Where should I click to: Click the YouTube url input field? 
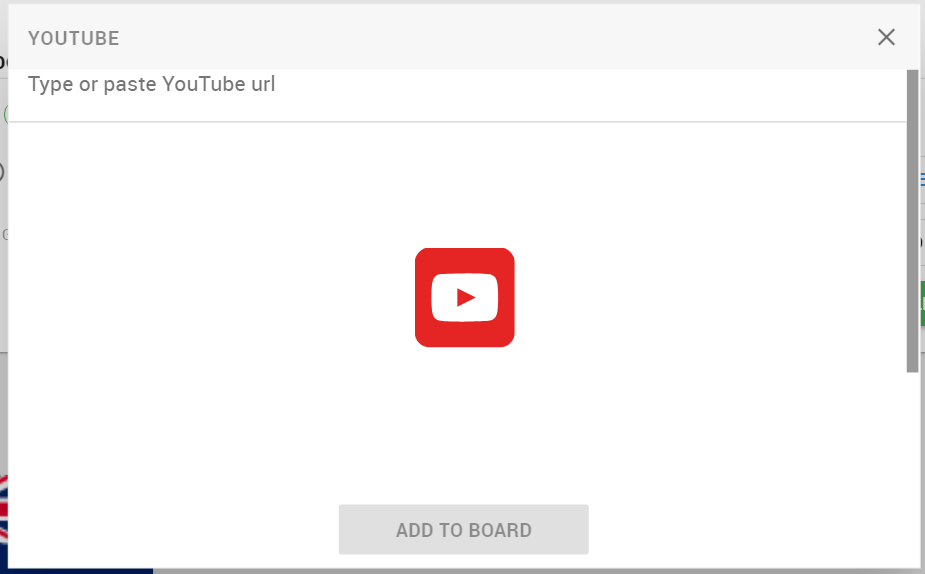pyautogui.click(x=457, y=96)
